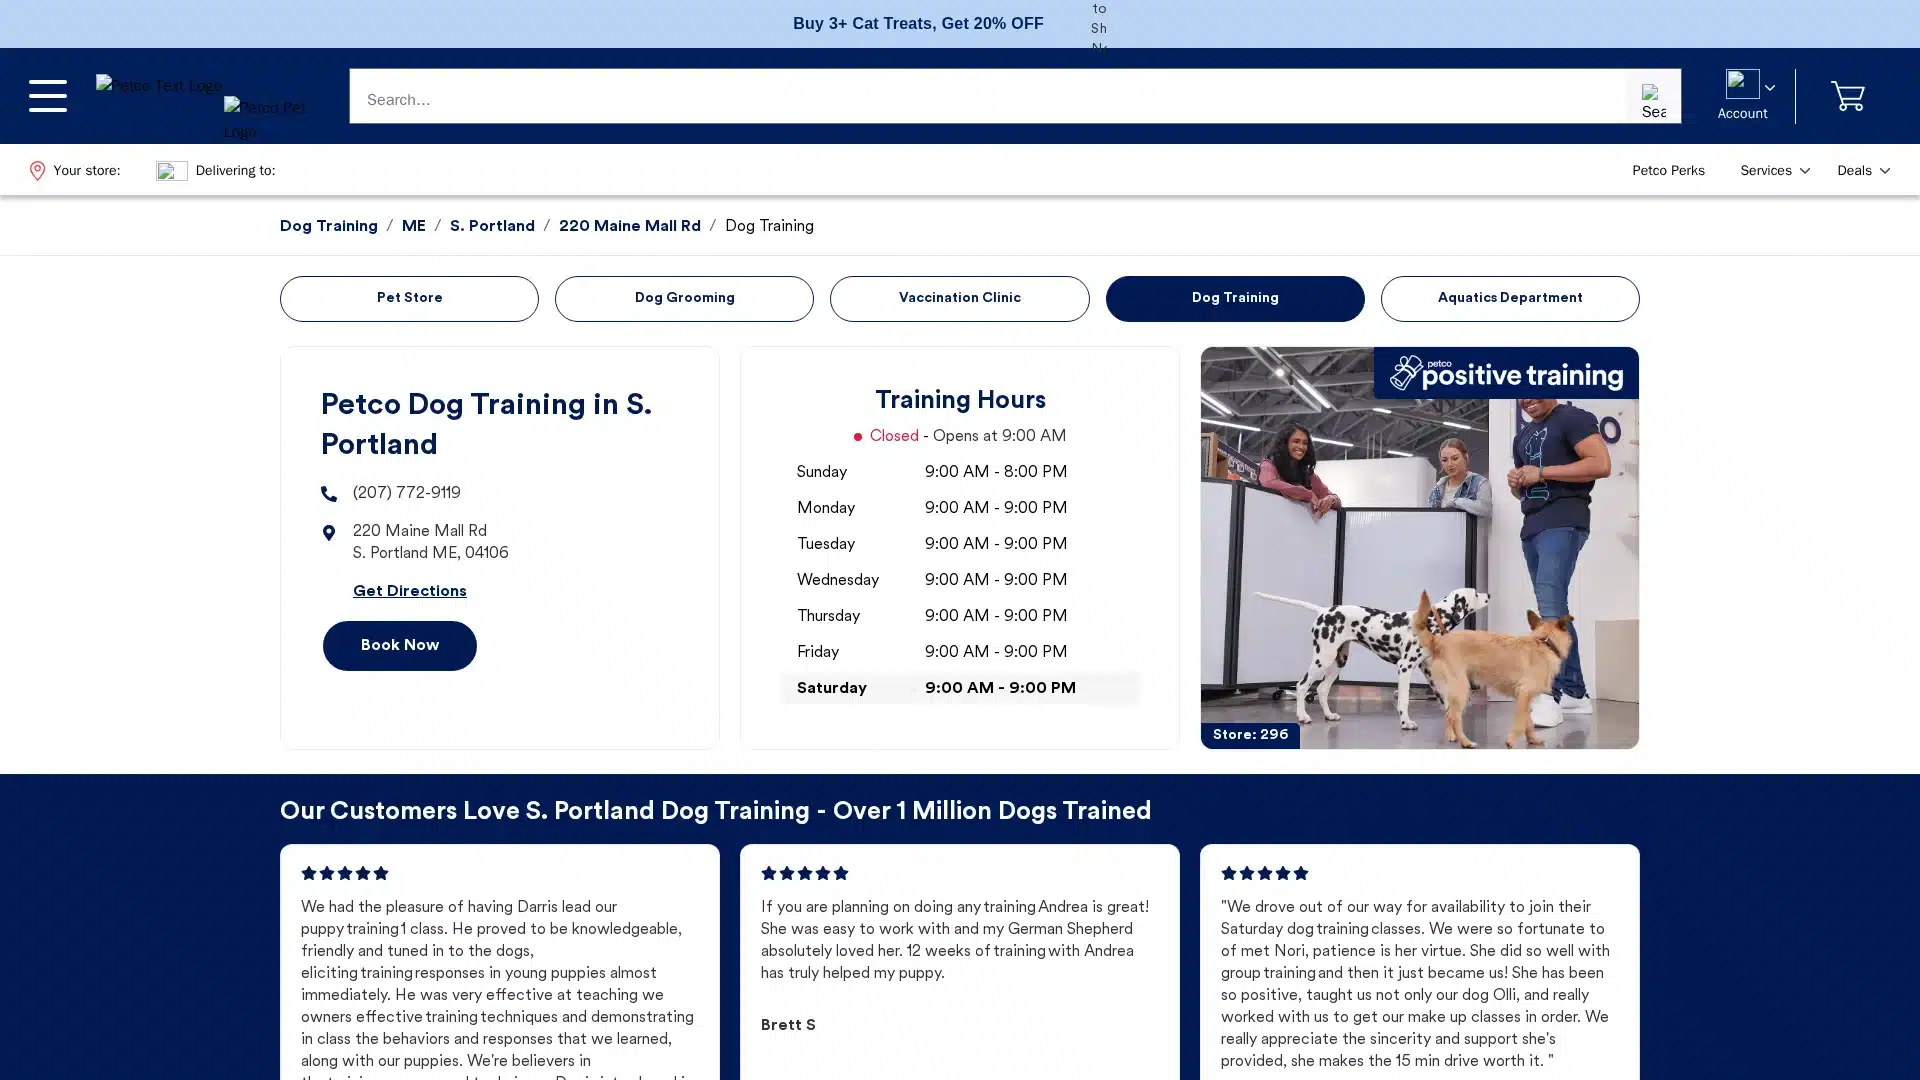Click the Dog Training breadcrumb root link
The width and height of the screenshot is (1920, 1080).
(x=328, y=226)
